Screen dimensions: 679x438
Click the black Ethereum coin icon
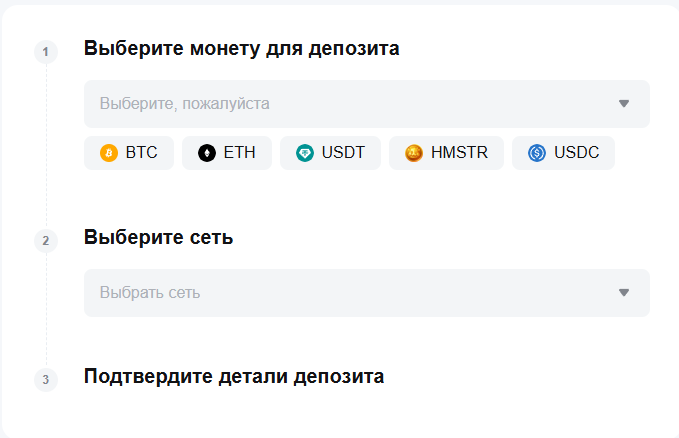207,153
